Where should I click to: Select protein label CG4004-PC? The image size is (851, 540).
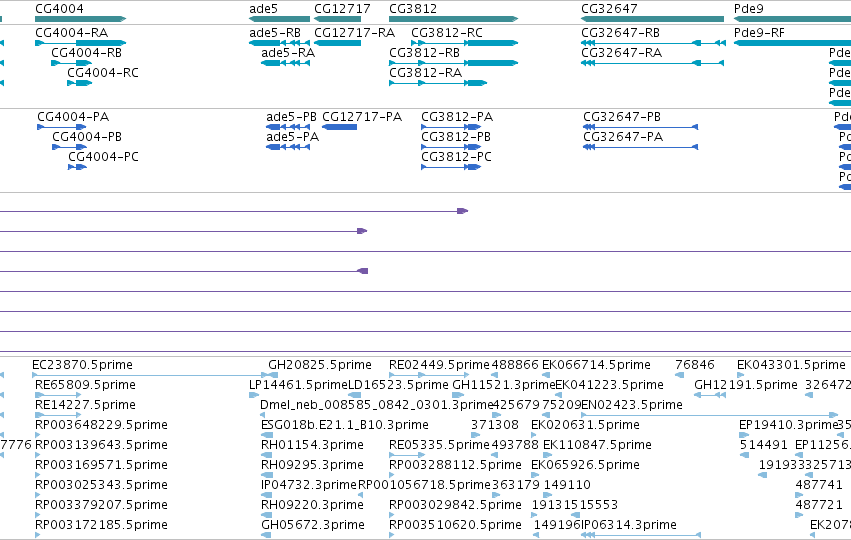point(103,157)
